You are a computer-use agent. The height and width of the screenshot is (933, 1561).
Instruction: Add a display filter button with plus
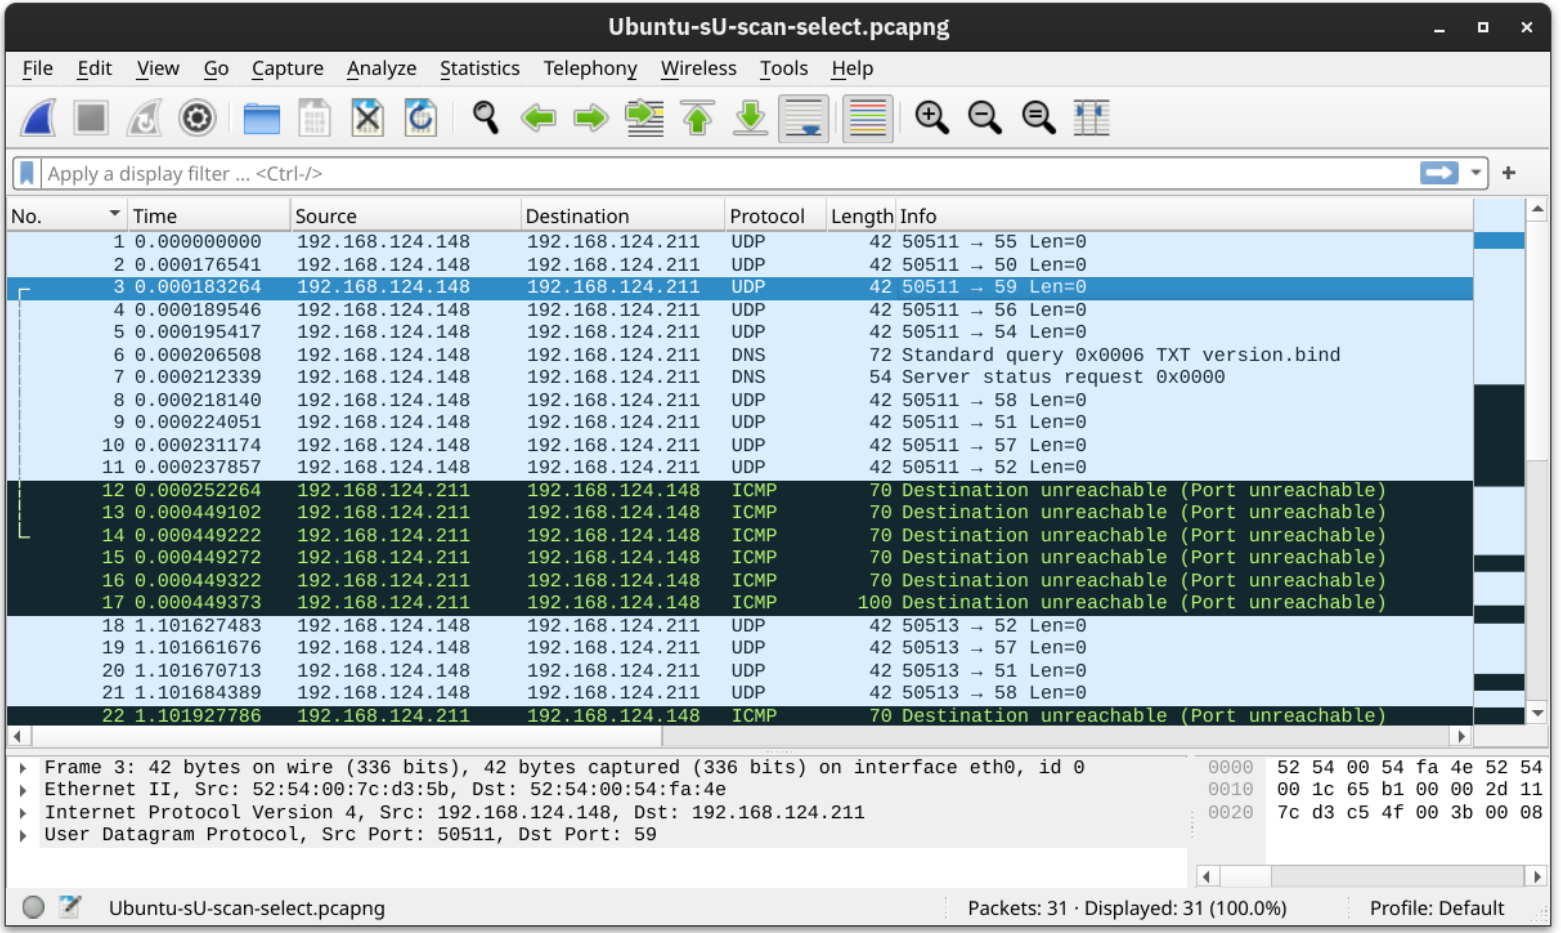1509,173
